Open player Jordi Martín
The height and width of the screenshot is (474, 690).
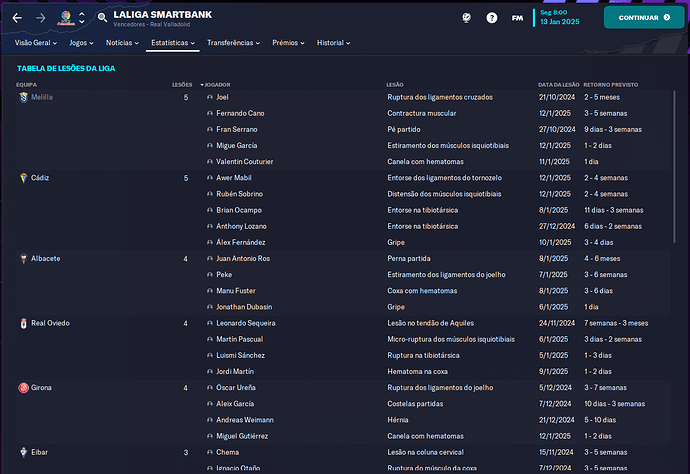pyautogui.click(x=235, y=371)
